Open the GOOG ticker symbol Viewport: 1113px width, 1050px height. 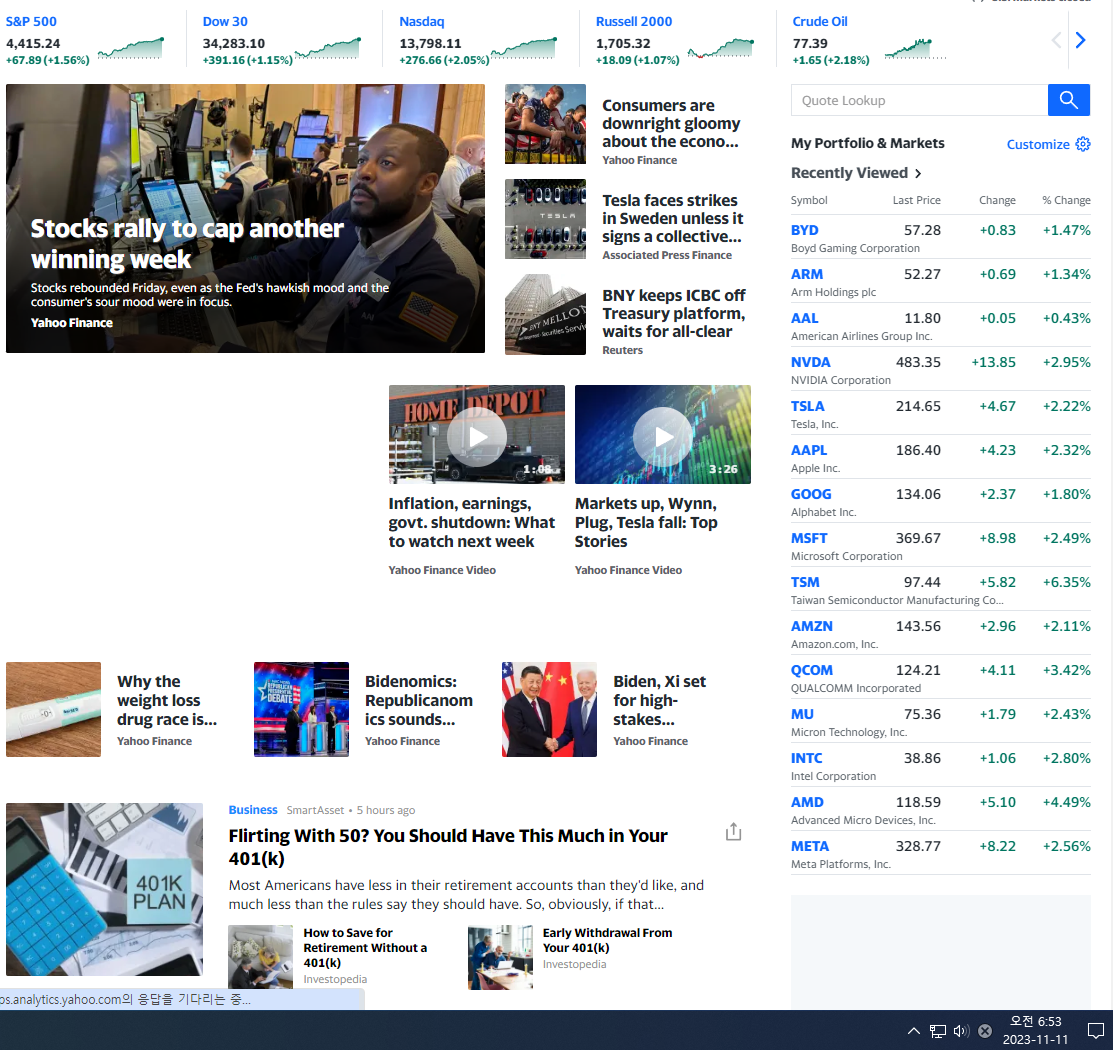click(811, 494)
